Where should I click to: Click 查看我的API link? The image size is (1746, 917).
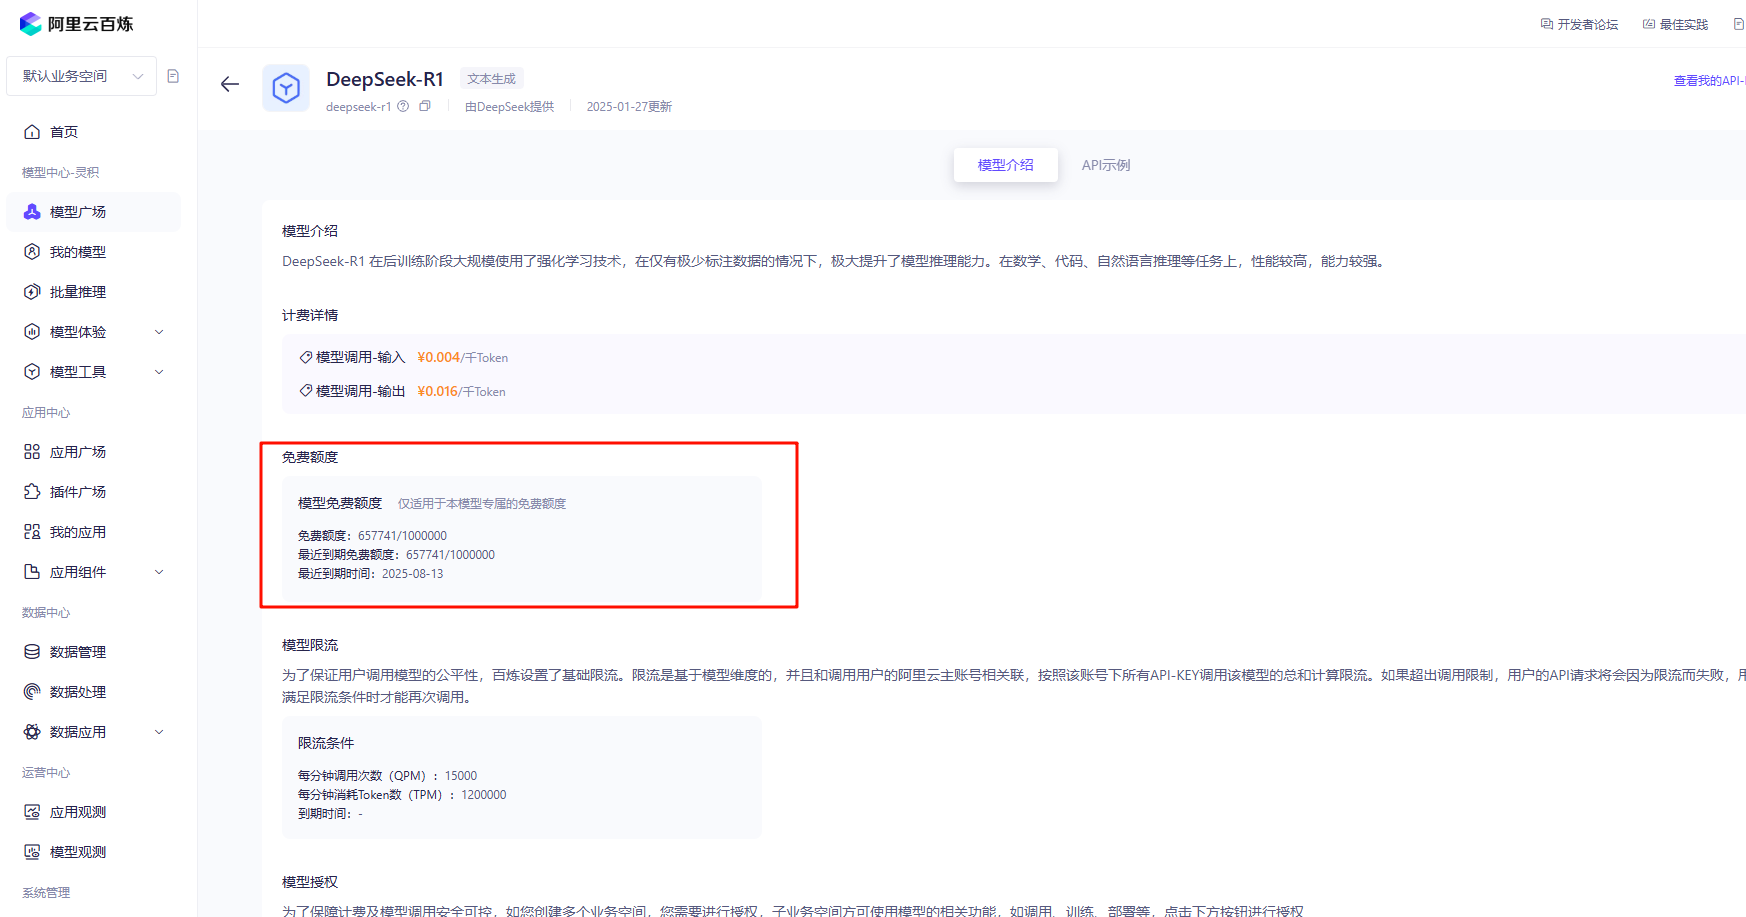[1709, 81]
